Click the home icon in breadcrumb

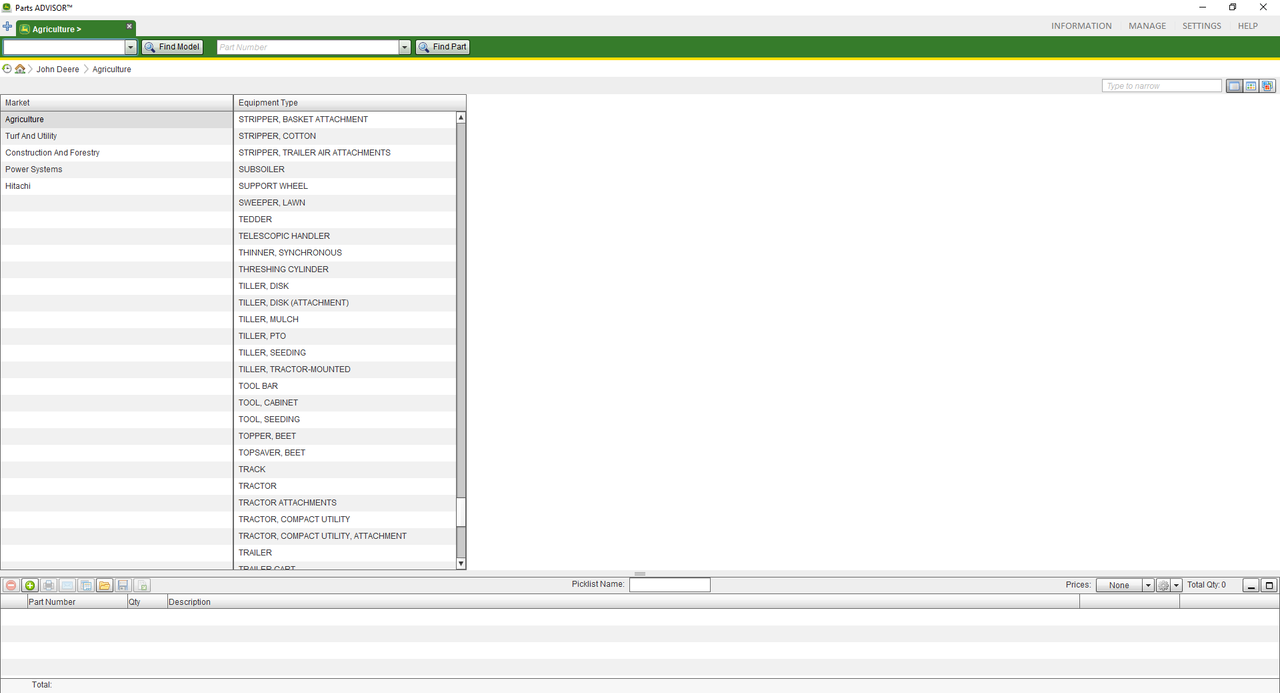point(20,69)
